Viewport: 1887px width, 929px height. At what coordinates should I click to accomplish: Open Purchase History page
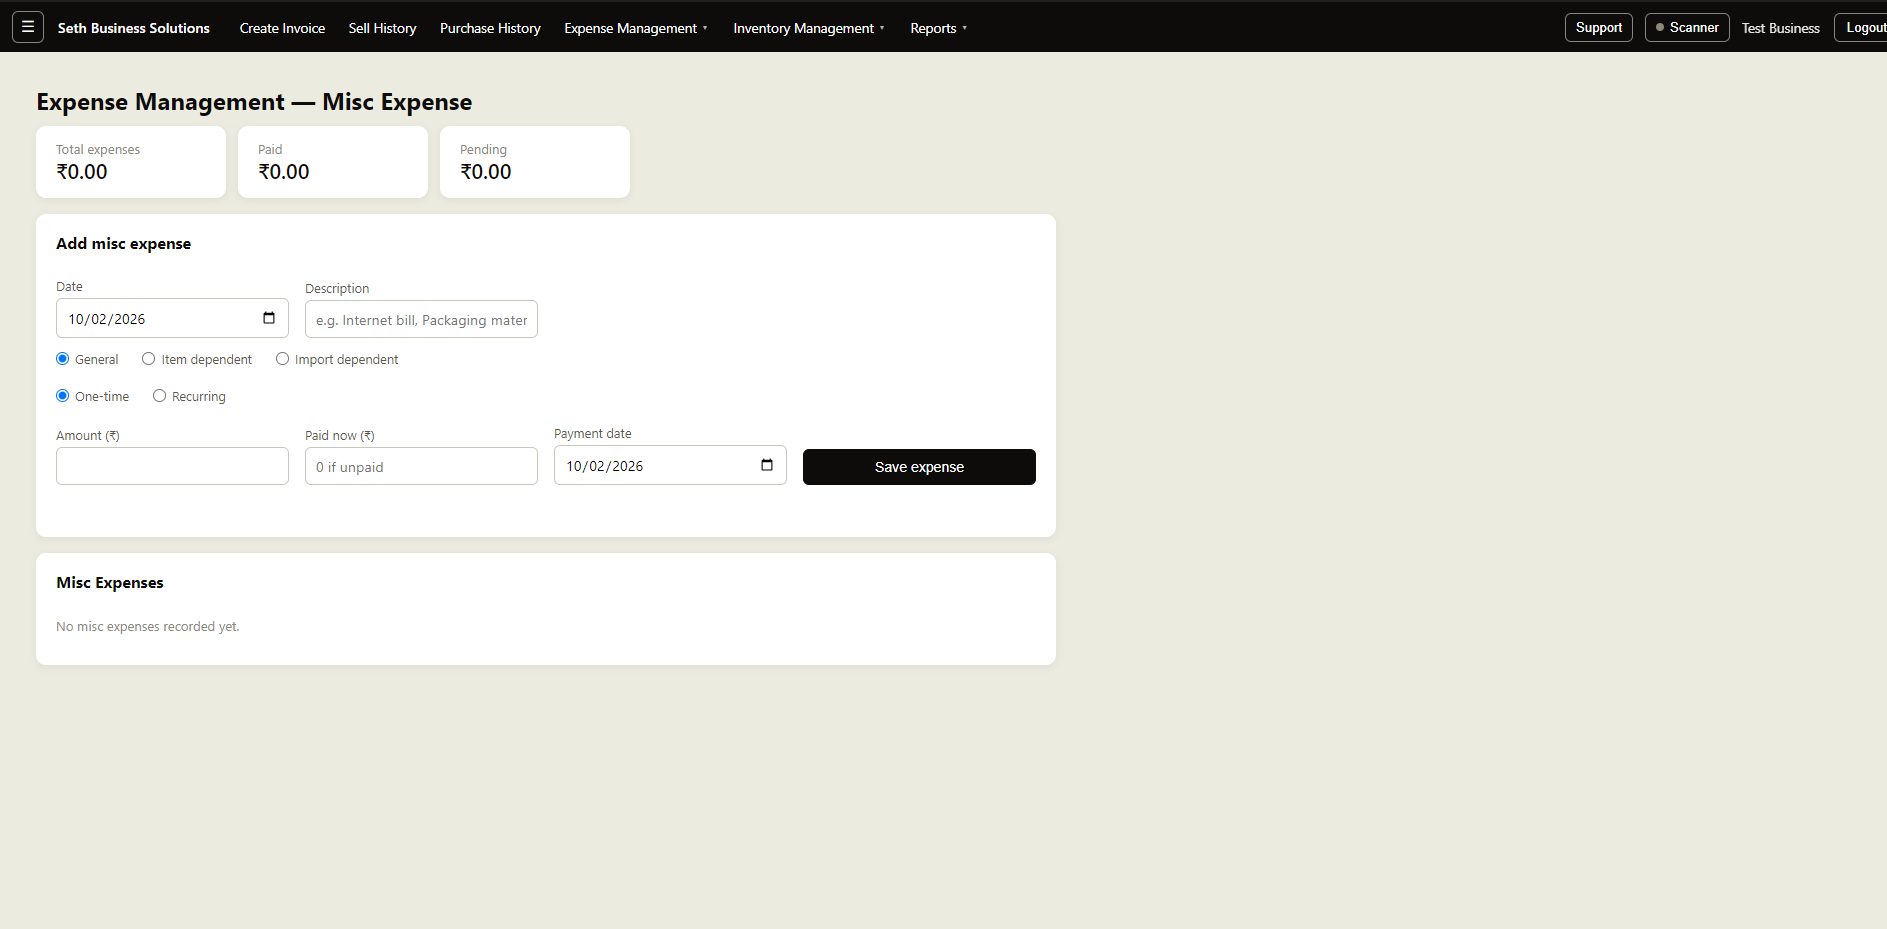(x=490, y=28)
